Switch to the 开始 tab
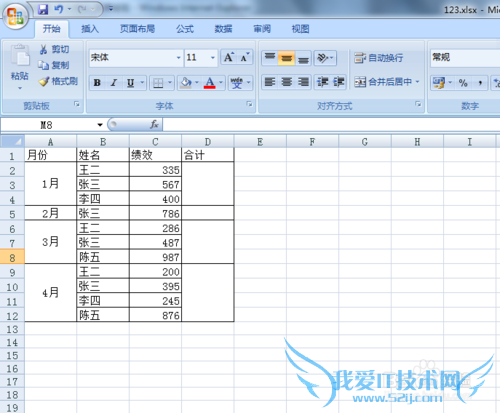Viewport: 500px width, 413px height. click(52, 29)
